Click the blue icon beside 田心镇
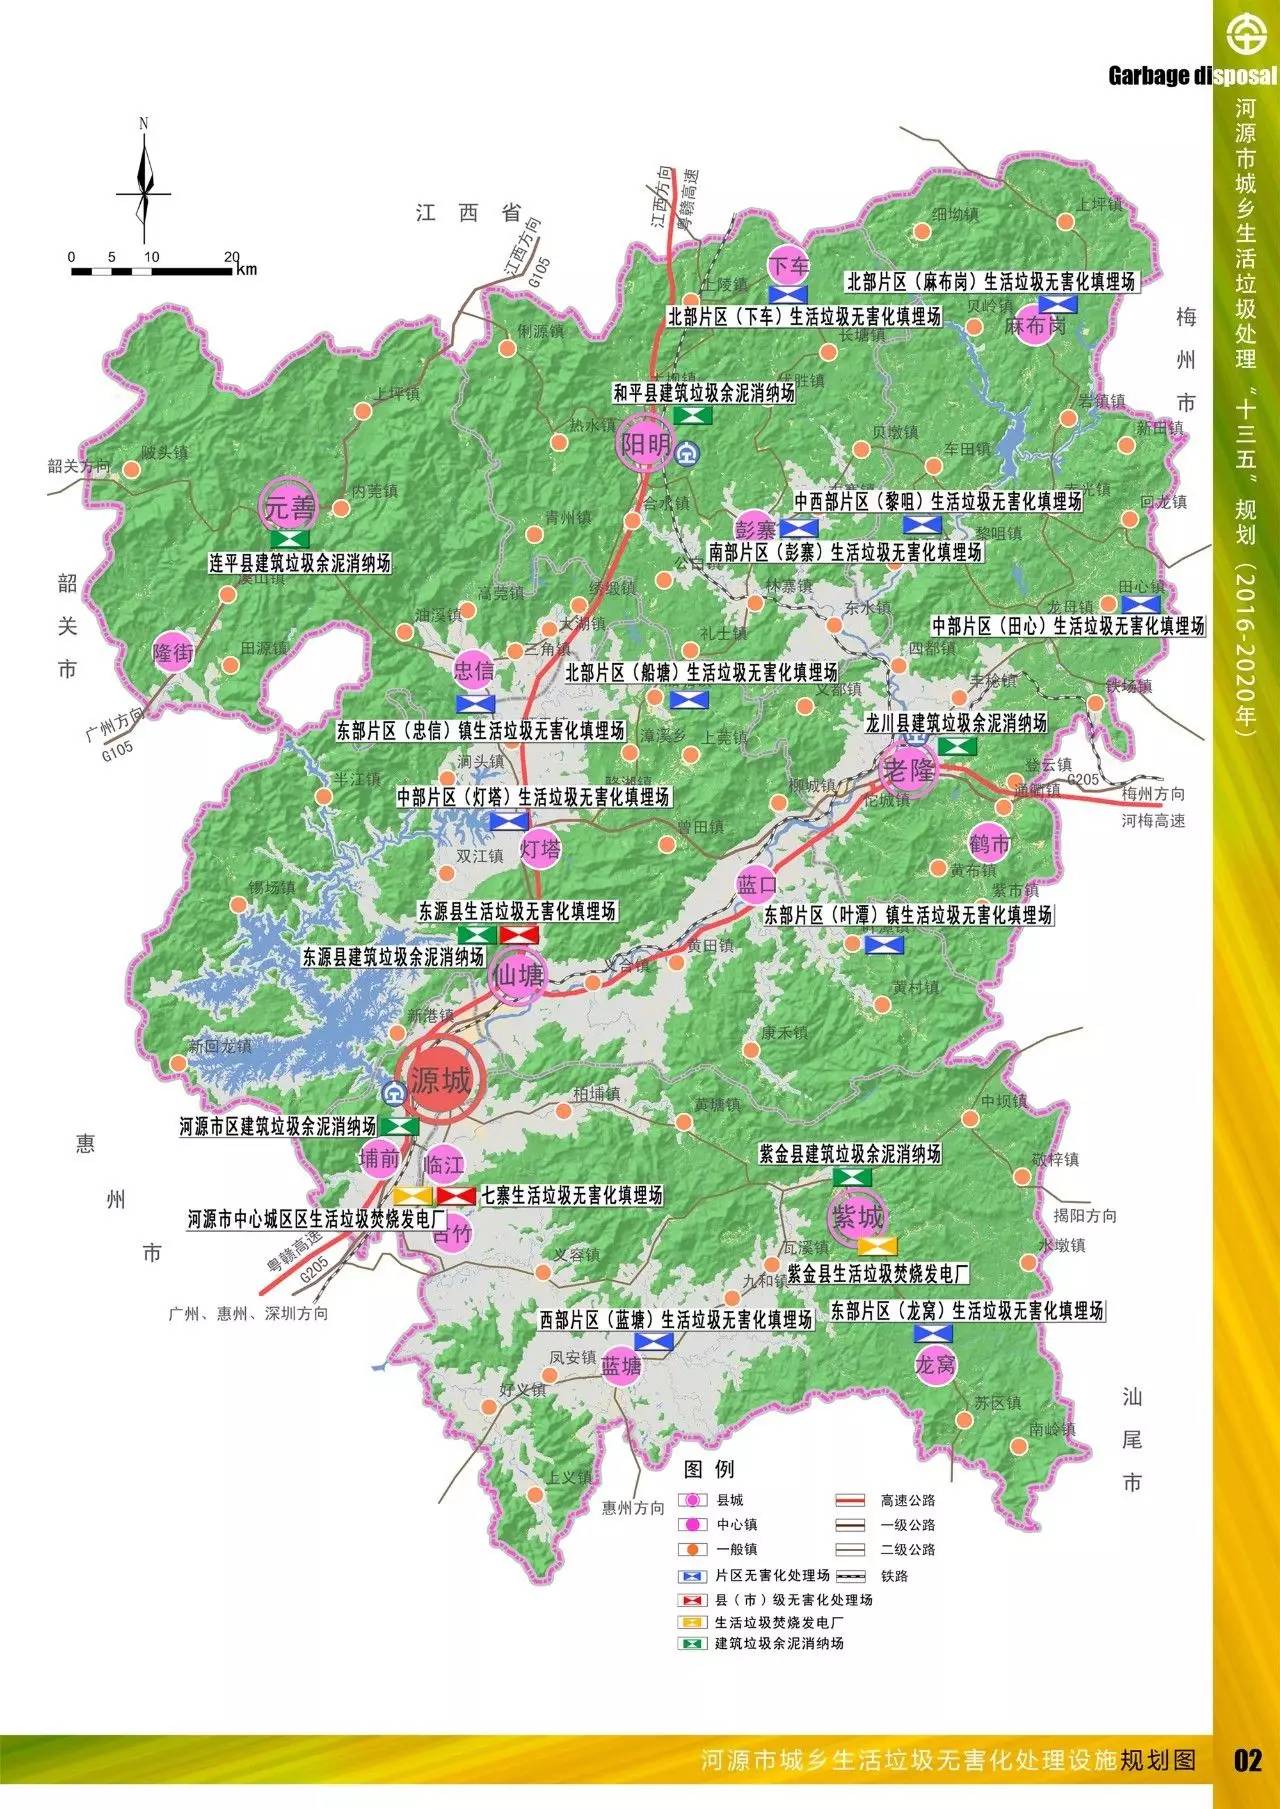Viewport: 1280px width, 1809px height. point(1141,603)
